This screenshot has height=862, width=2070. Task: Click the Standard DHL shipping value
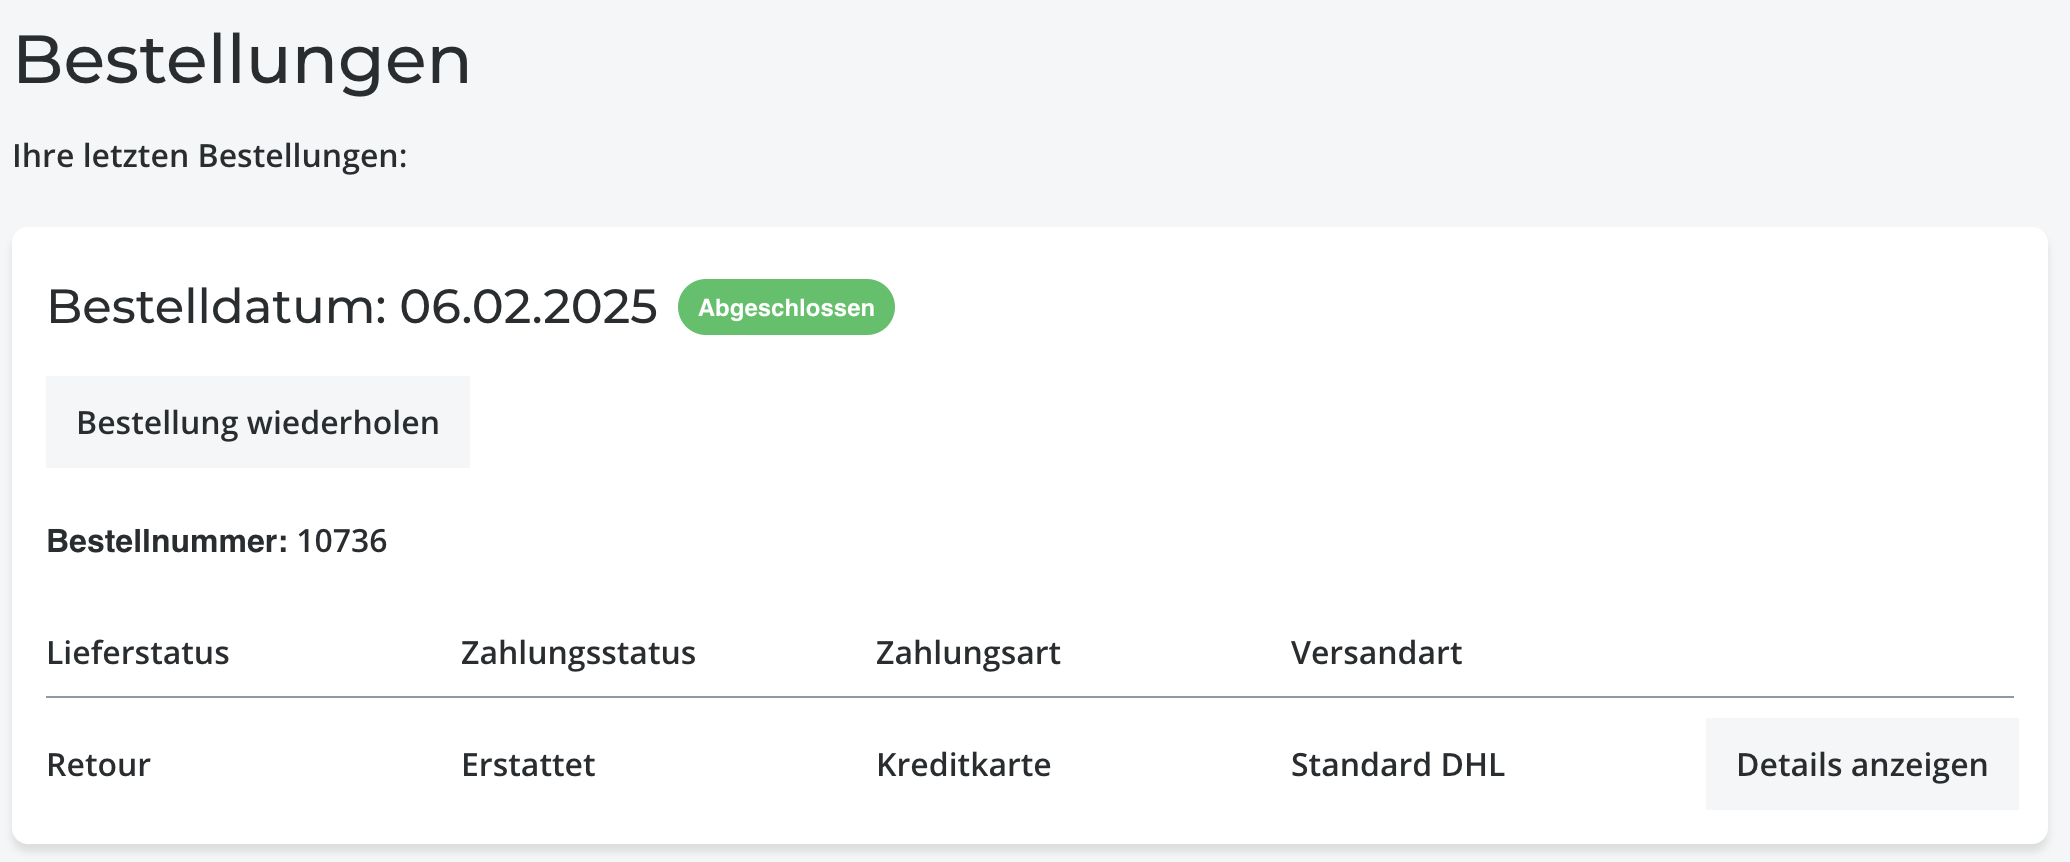(x=1397, y=765)
